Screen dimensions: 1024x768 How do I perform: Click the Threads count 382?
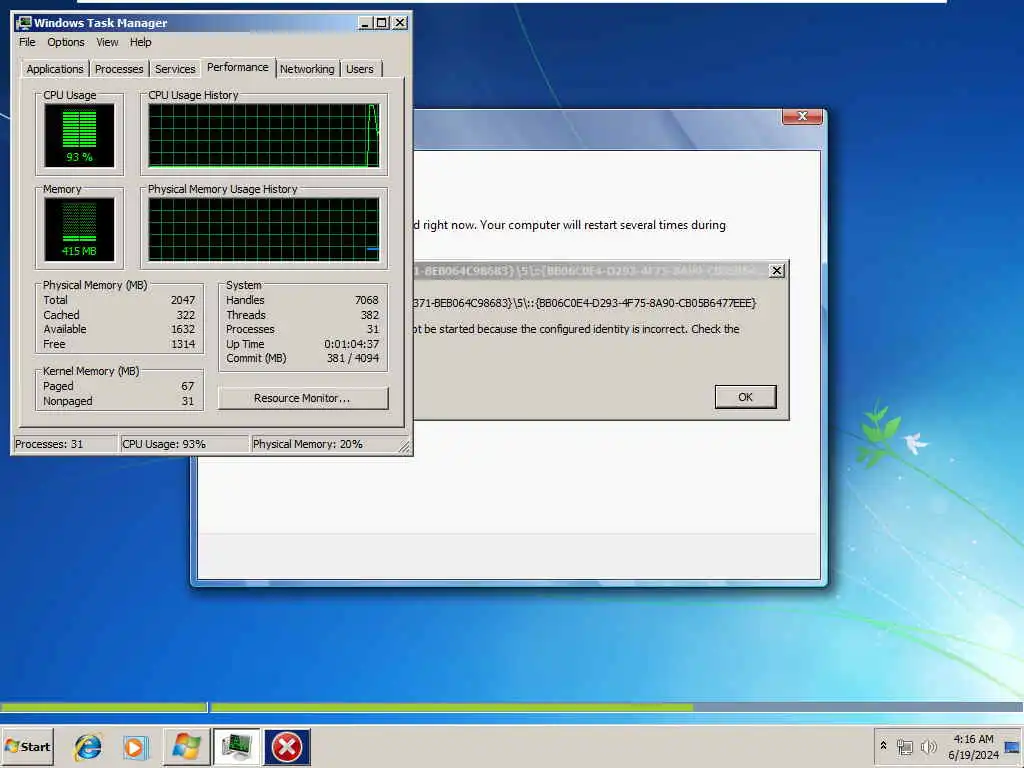coord(370,315)
